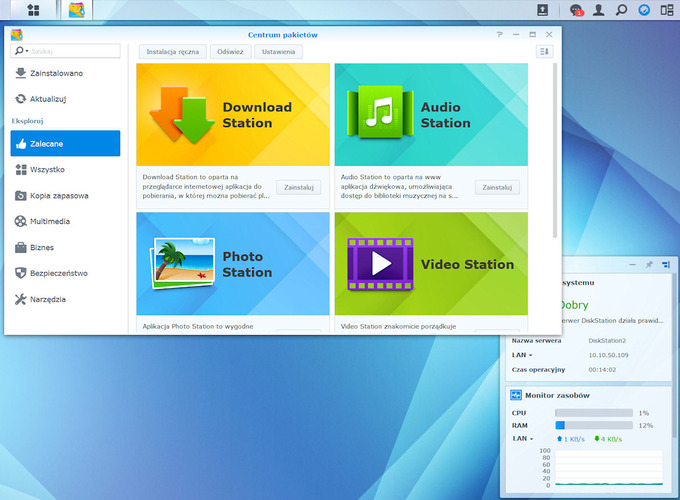680x500 pixels.
Task: Click the Photo Station beach picture icon
Action: click(182, 263)
